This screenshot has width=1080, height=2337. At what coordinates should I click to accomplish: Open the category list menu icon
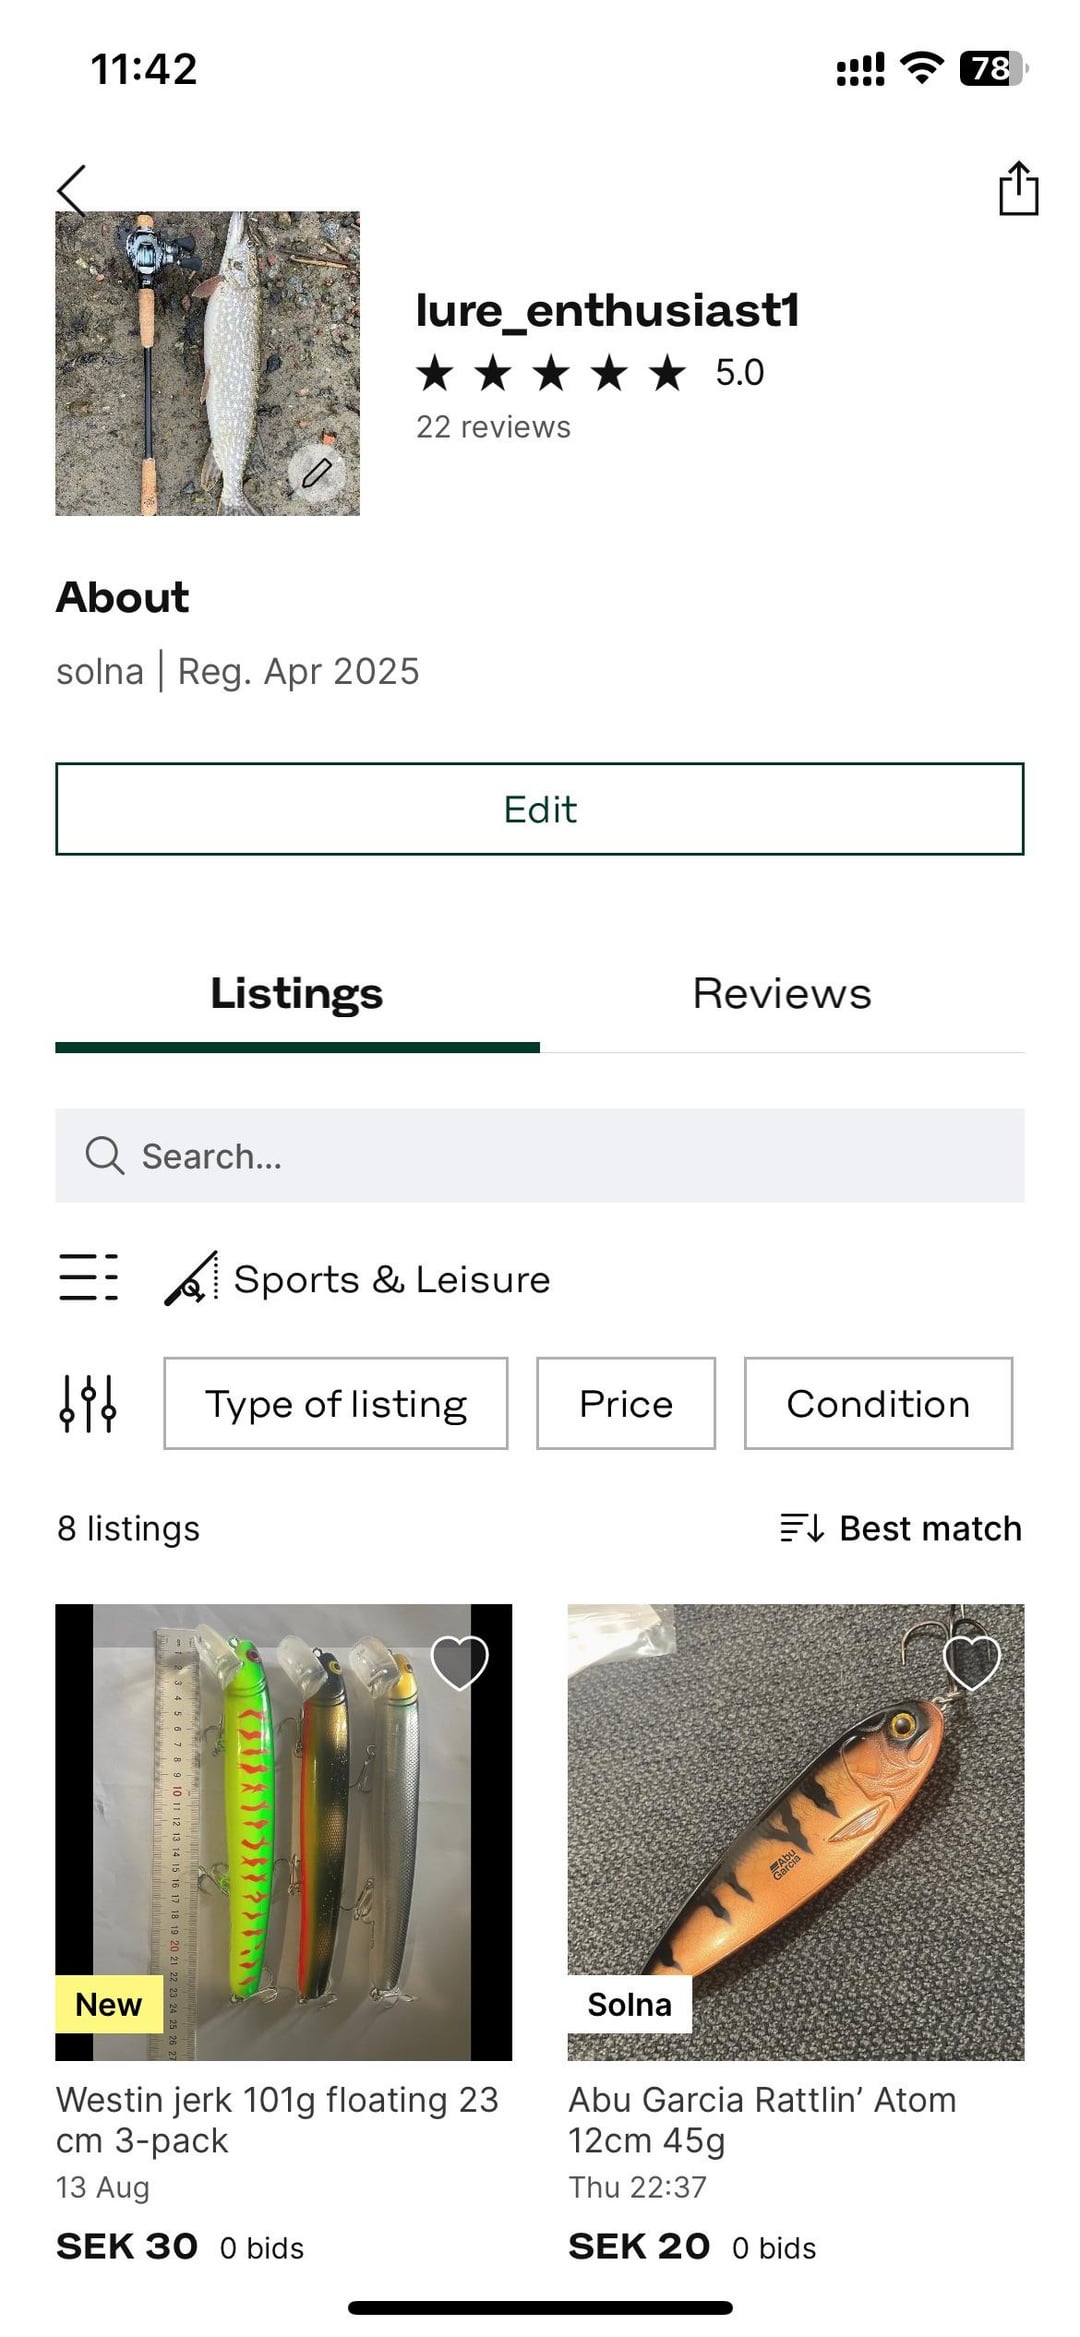[88, 1277]
